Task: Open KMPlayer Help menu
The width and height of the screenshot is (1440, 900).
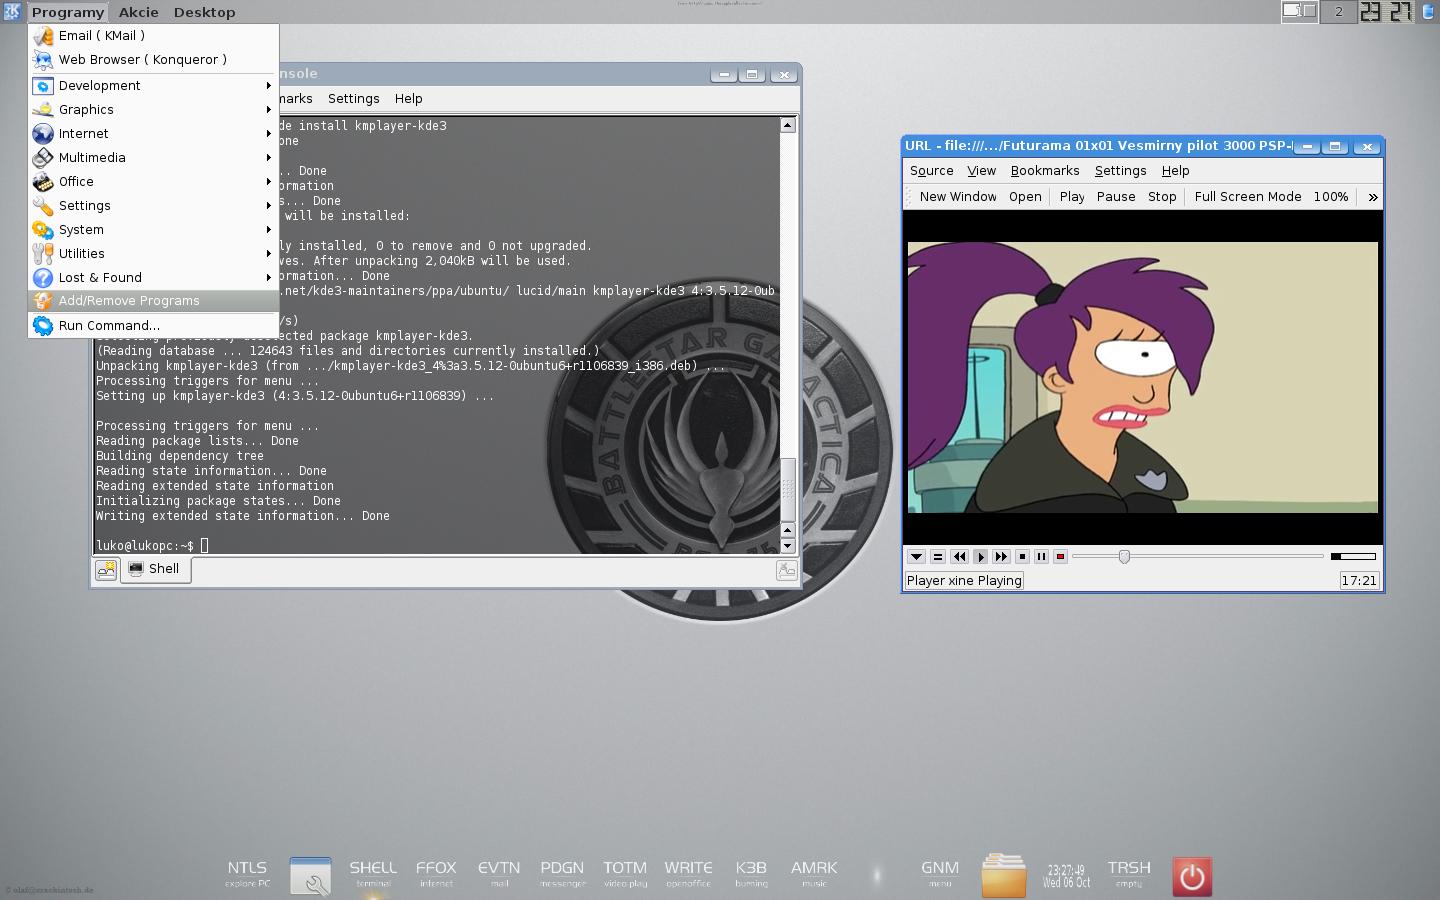Action: point(1175,171)
